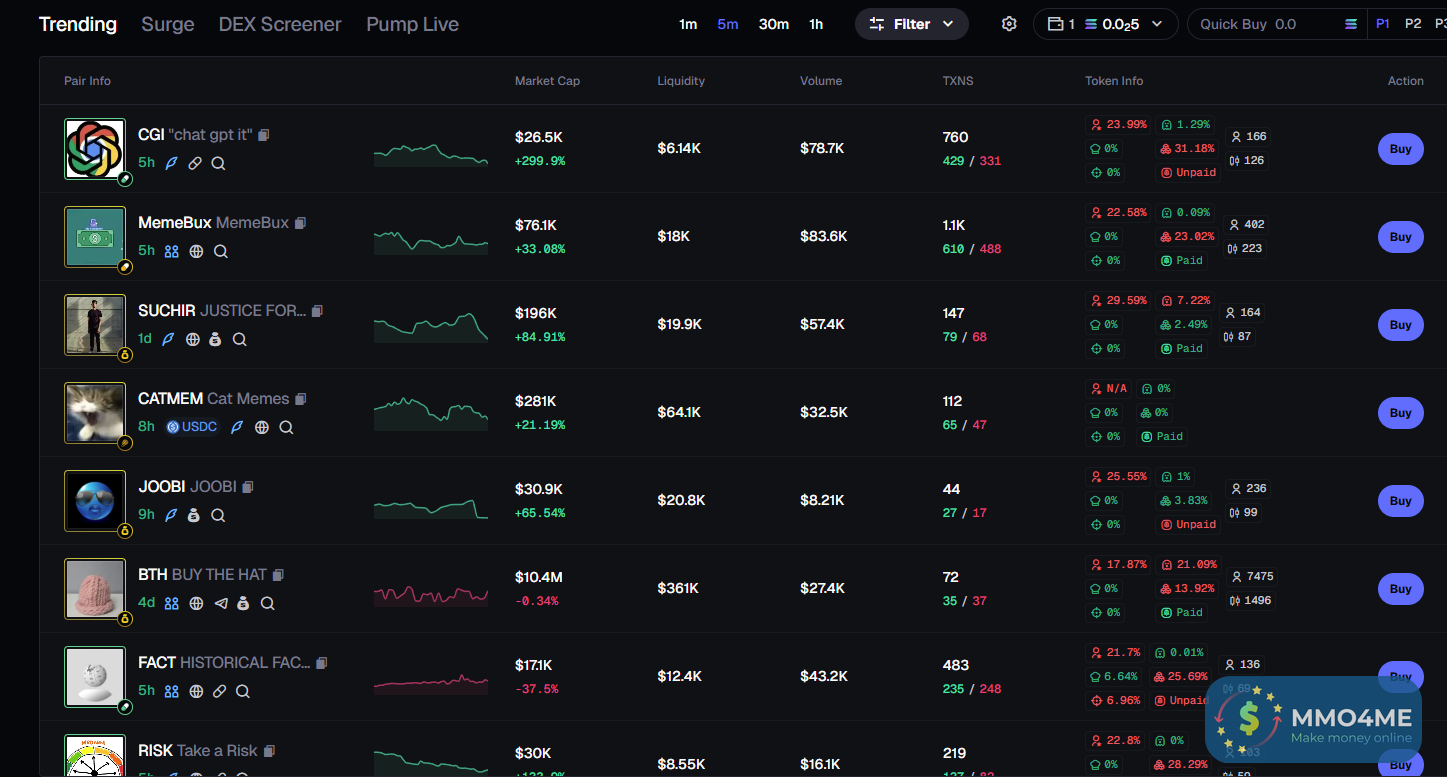Click the Telegram icon for BTH
The image size is (1447, 777).
pos(221,603)
